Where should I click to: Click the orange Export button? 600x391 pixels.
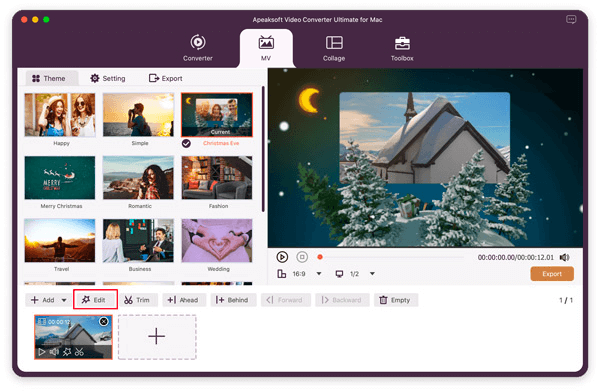(552, 274)
